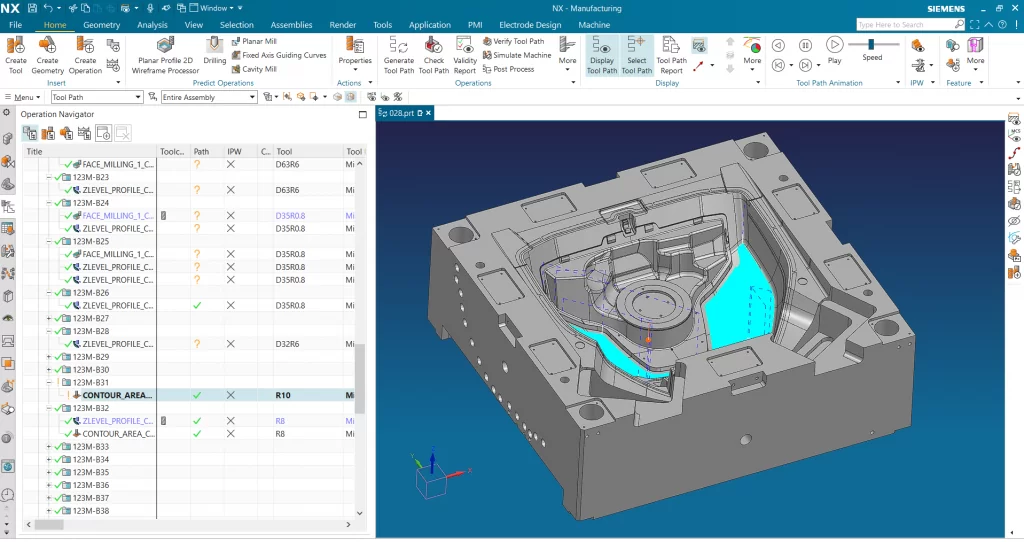Screen dimensions: 1024x542
Task: Click Fixed Axis Guiding Curves
Action: [x=279, y=55]
